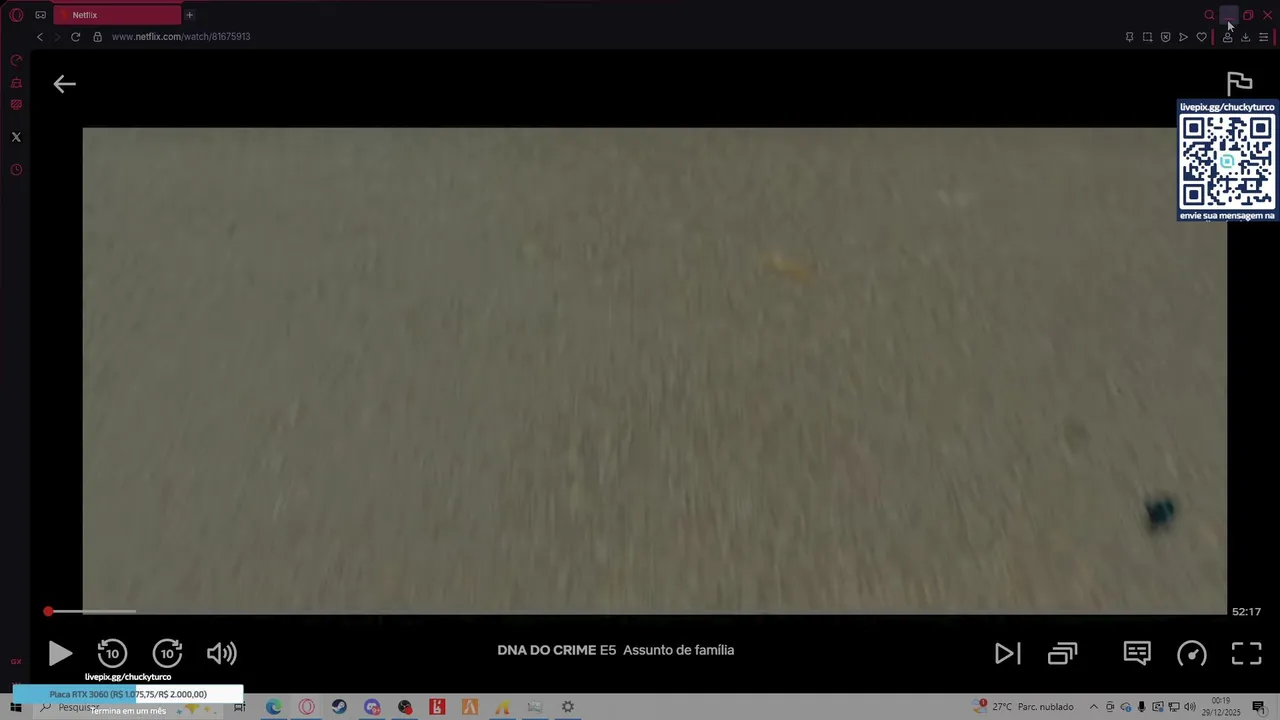1280x720 pixels.
Task: Seek along the video progress bar
Action: tap(636, 611)
